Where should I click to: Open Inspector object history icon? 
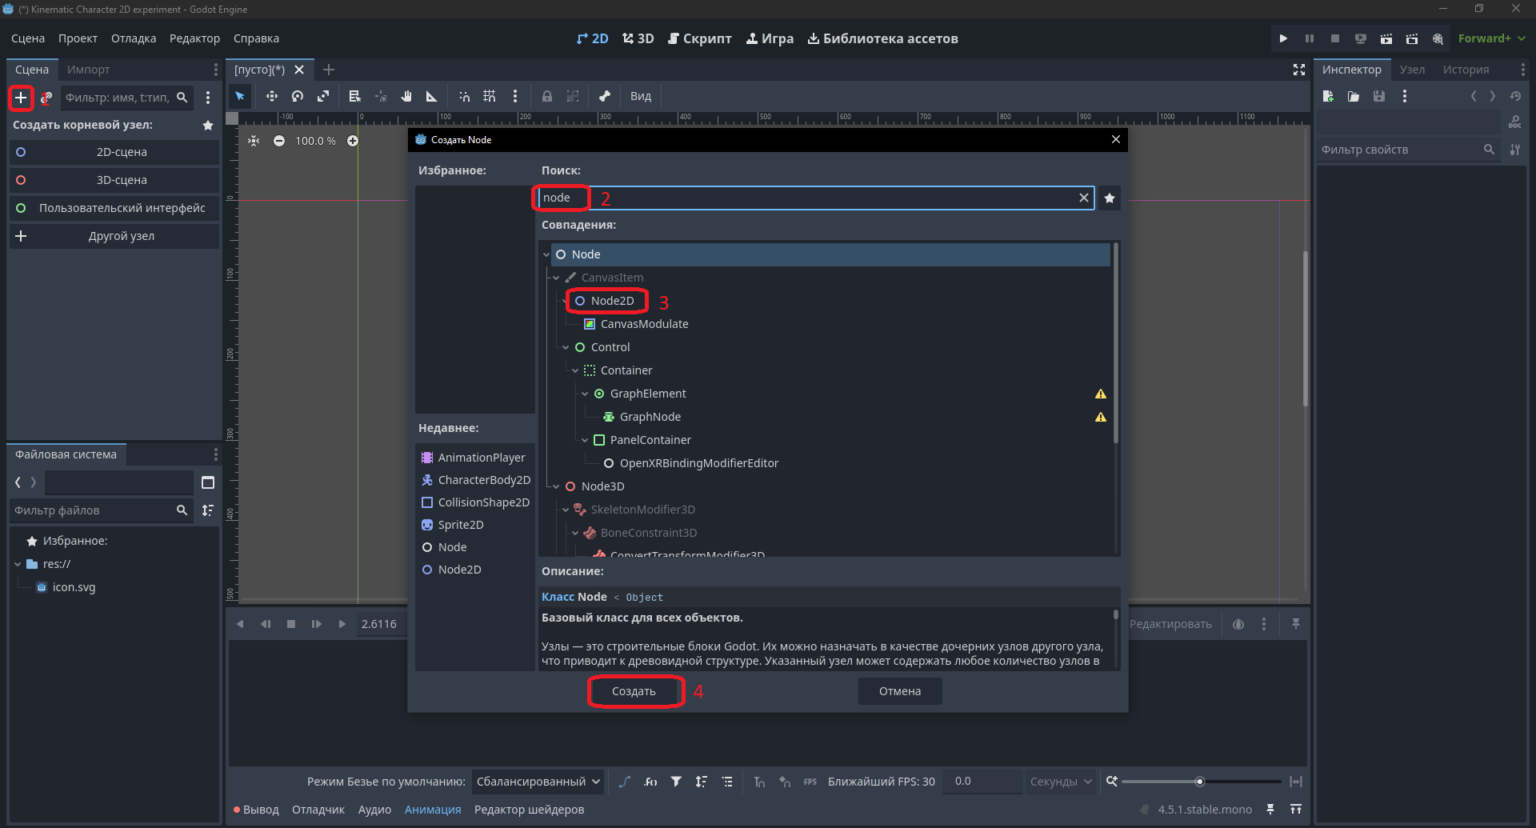[1516, 96]
